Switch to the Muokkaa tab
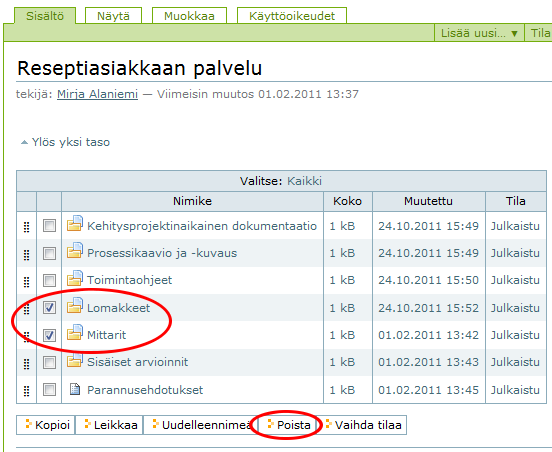The width and height of the screenshot is (552, 452). point(189,16)
